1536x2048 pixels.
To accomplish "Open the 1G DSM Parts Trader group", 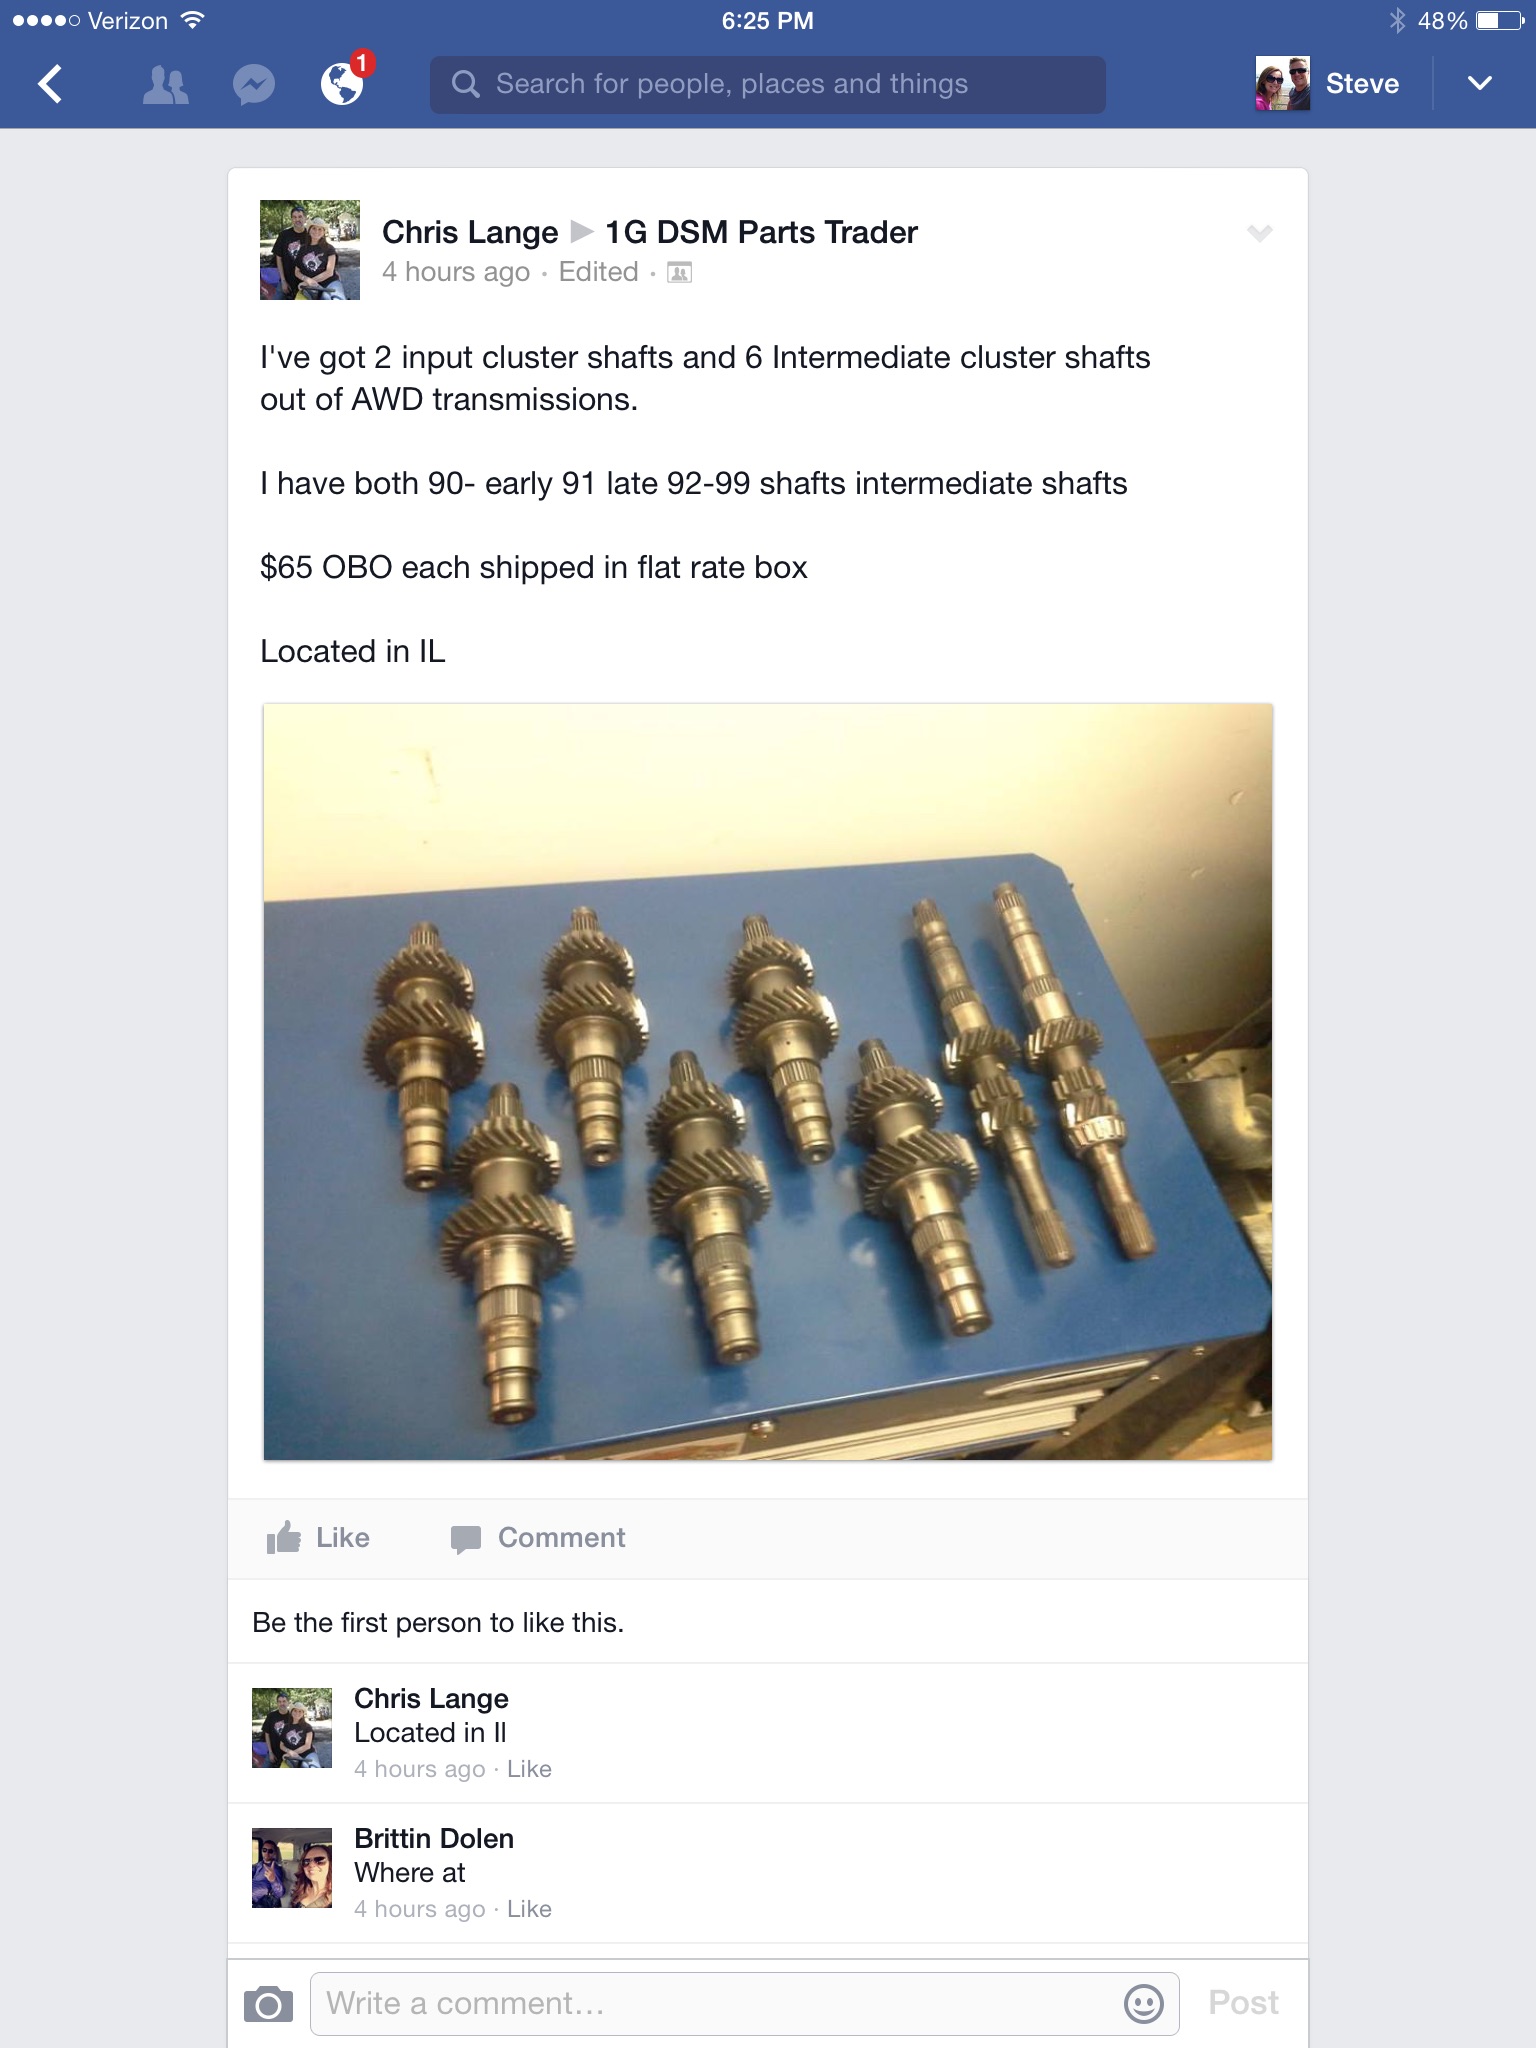I will click(761, 232).
